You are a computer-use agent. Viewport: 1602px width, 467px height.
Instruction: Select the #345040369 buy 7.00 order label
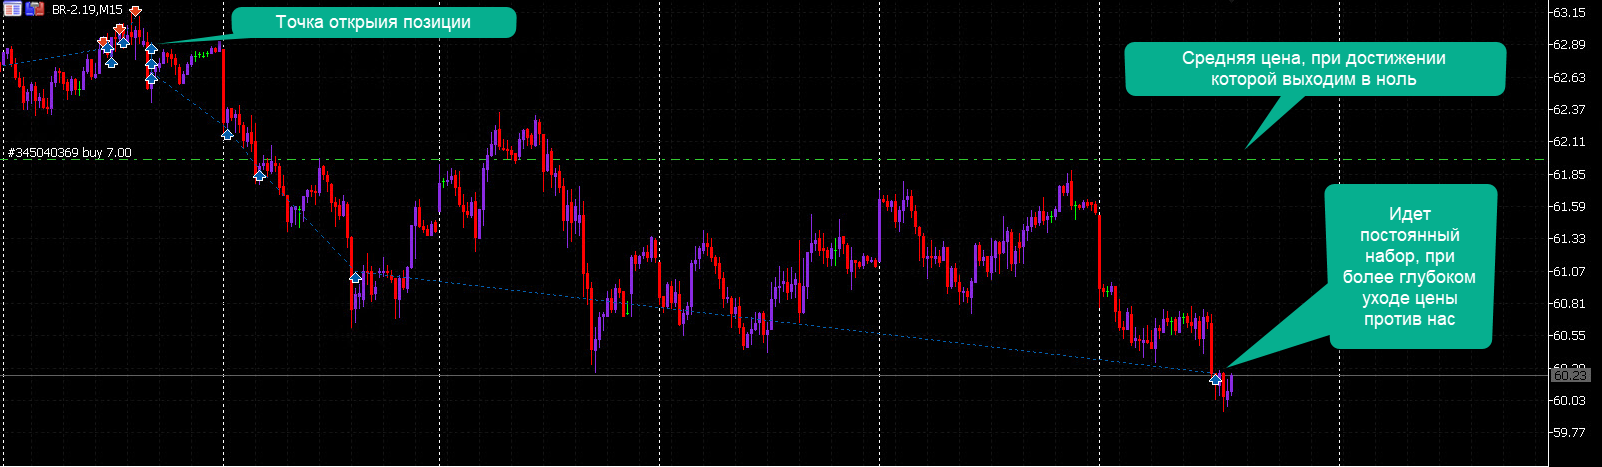click(x=70, y=153)
